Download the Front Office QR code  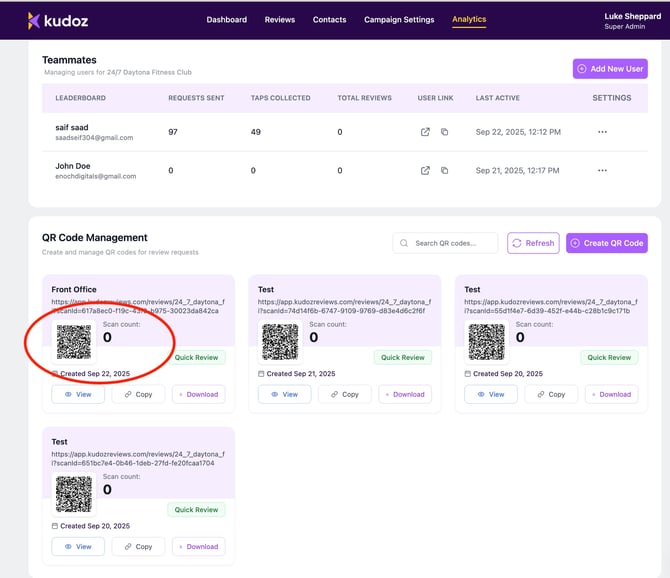[198, 394]
